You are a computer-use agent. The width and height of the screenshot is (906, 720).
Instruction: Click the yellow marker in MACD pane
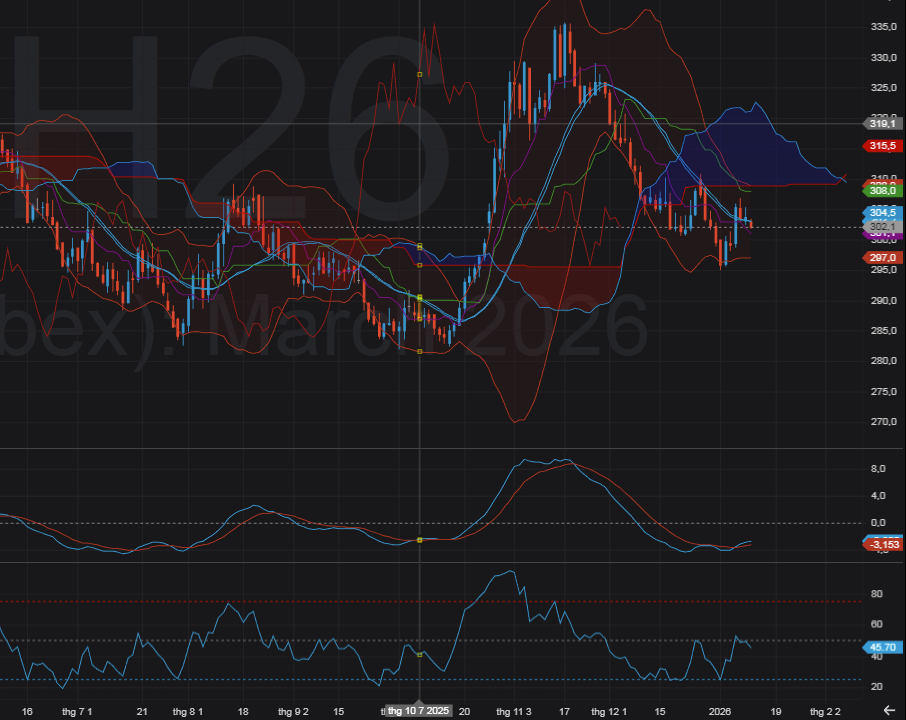419,540
